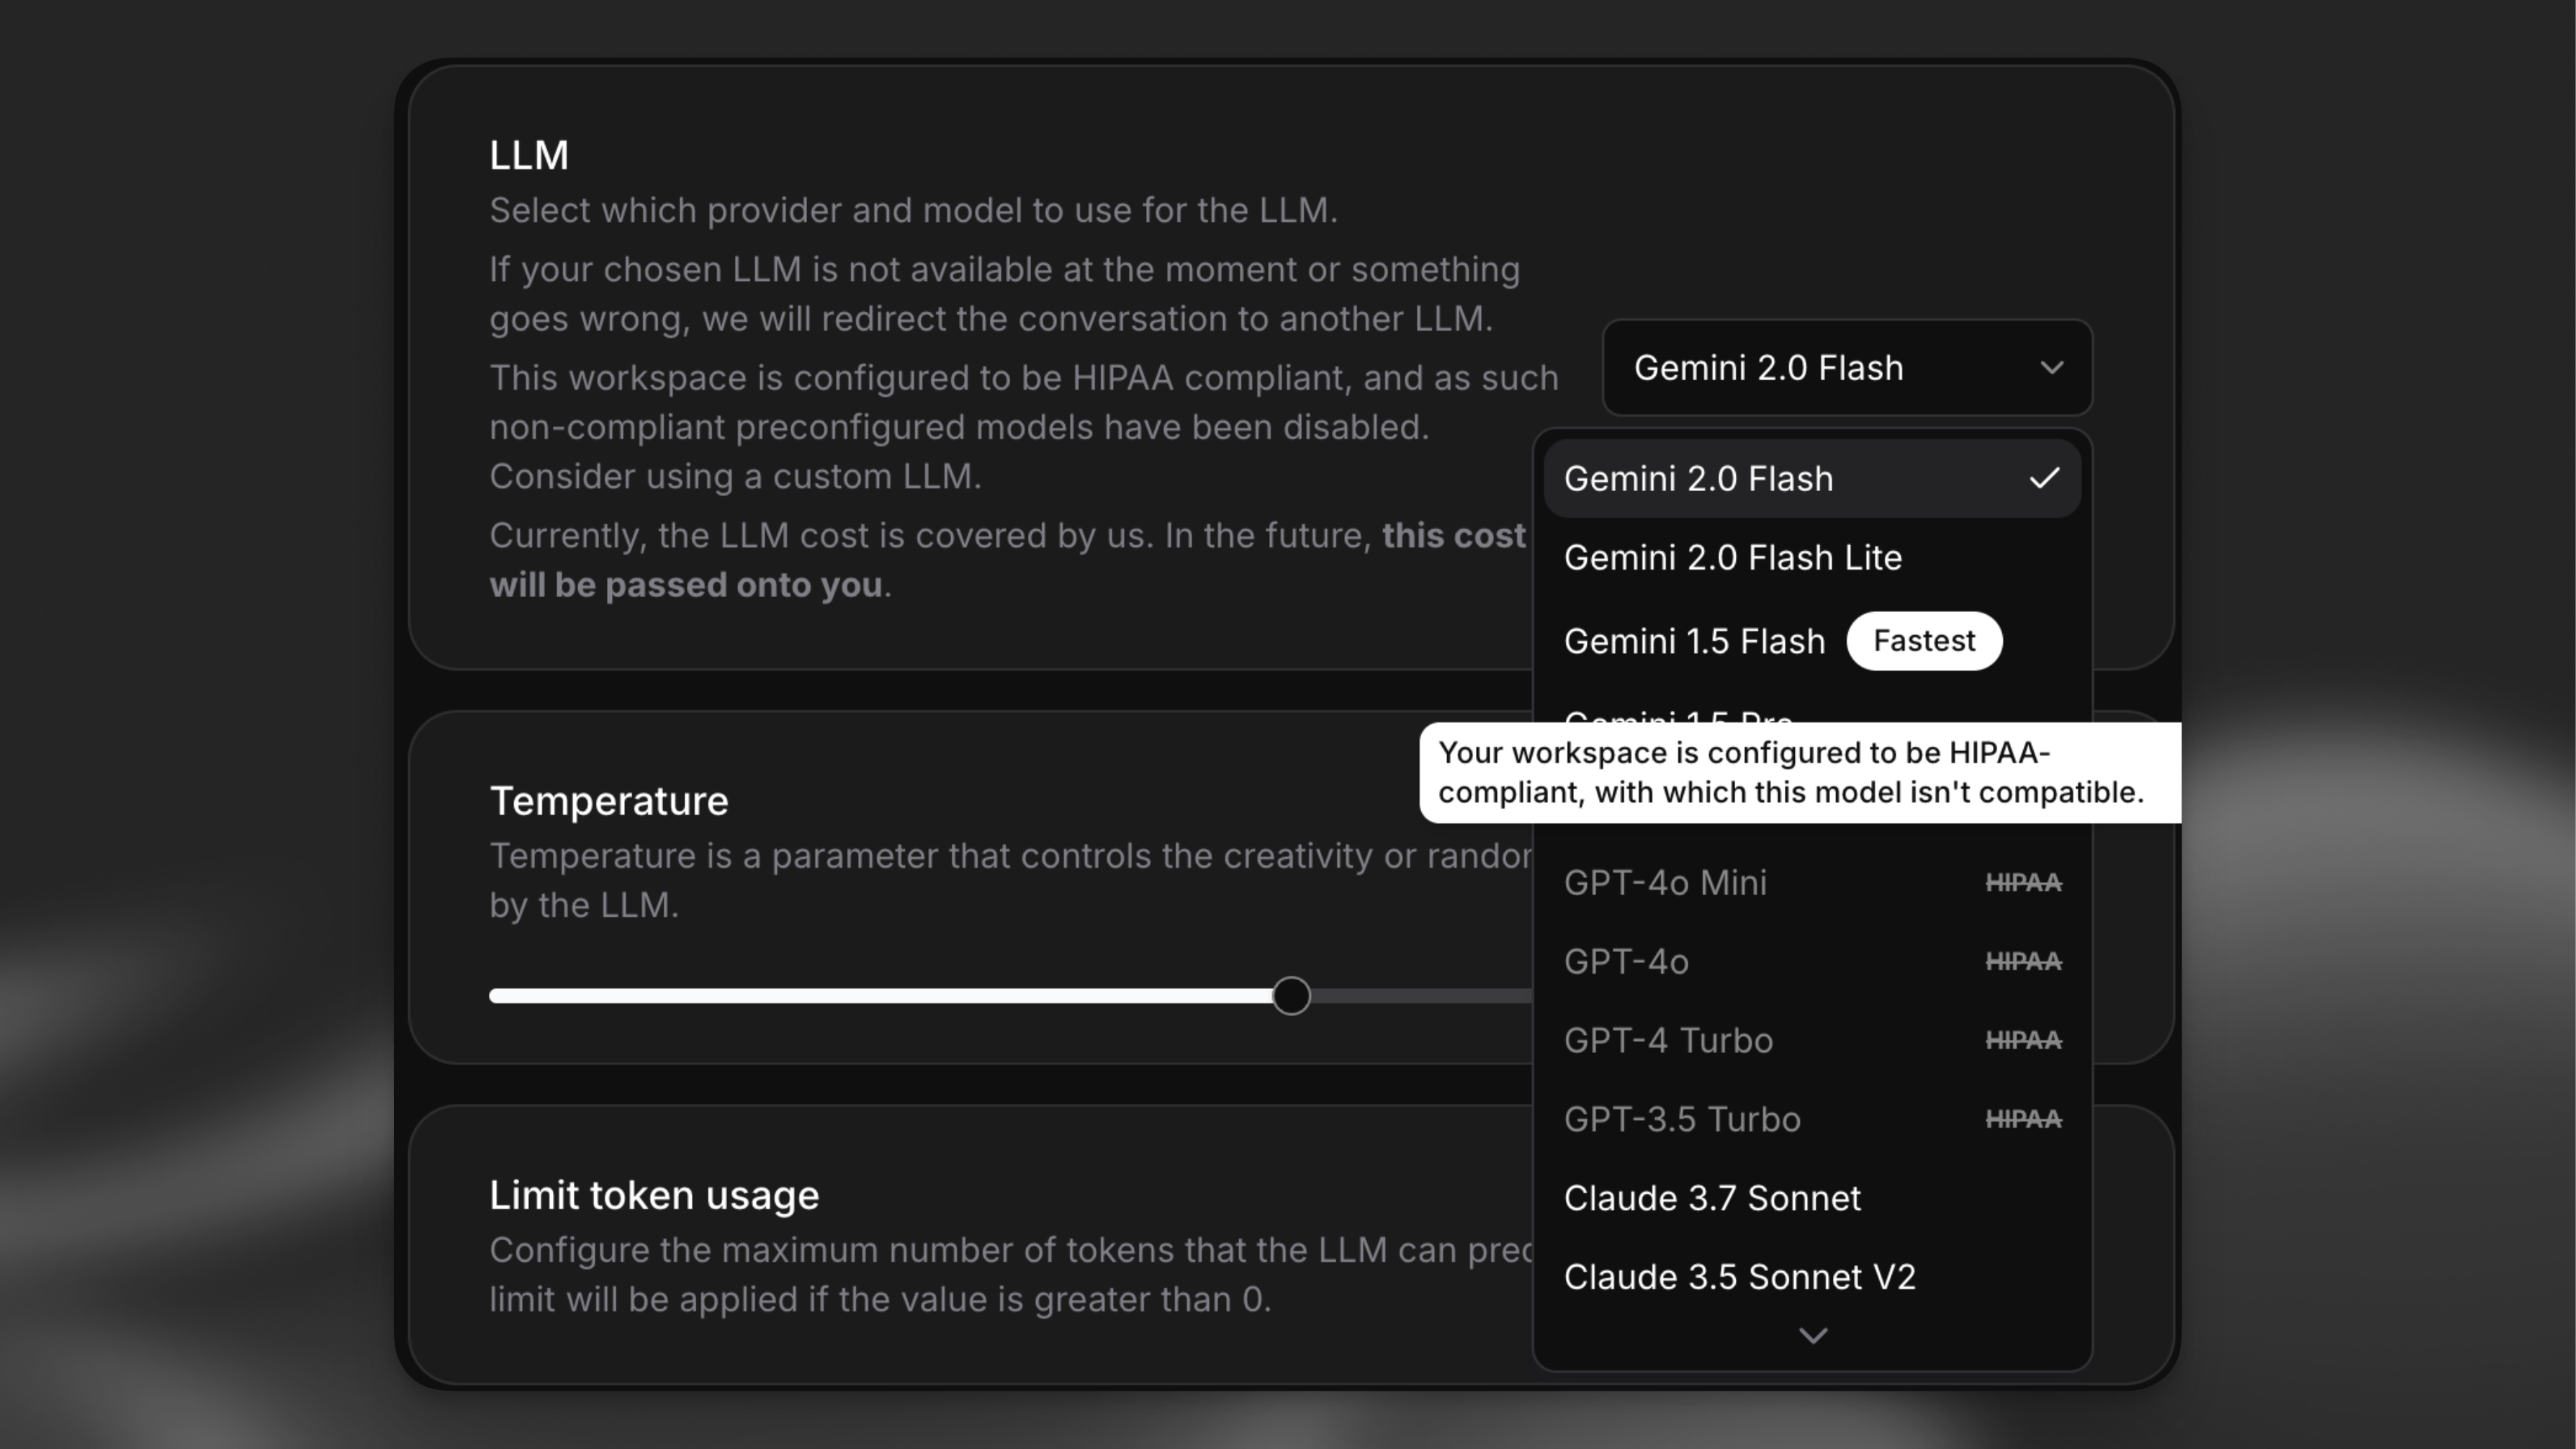2576x1449 pixels.
Task: Choose Gemini 1.5 Flash from the list
Action: [1694, 640]
